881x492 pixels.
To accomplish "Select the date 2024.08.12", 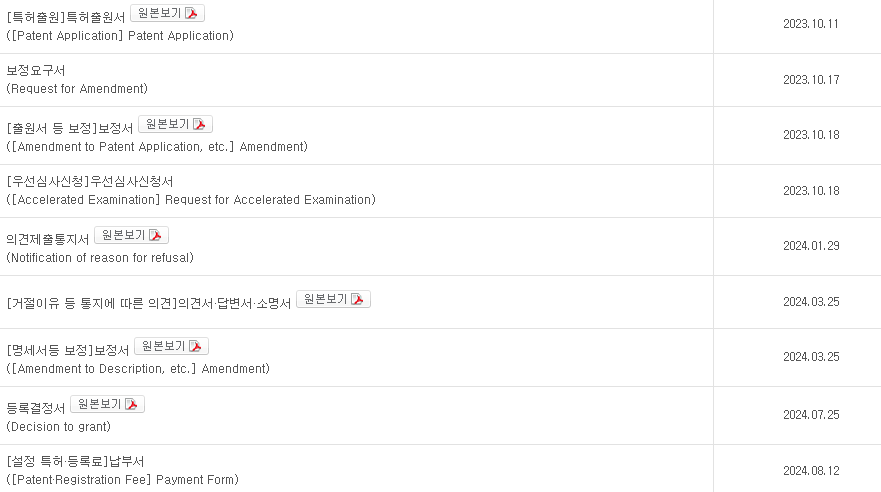I will click(811, 471).
